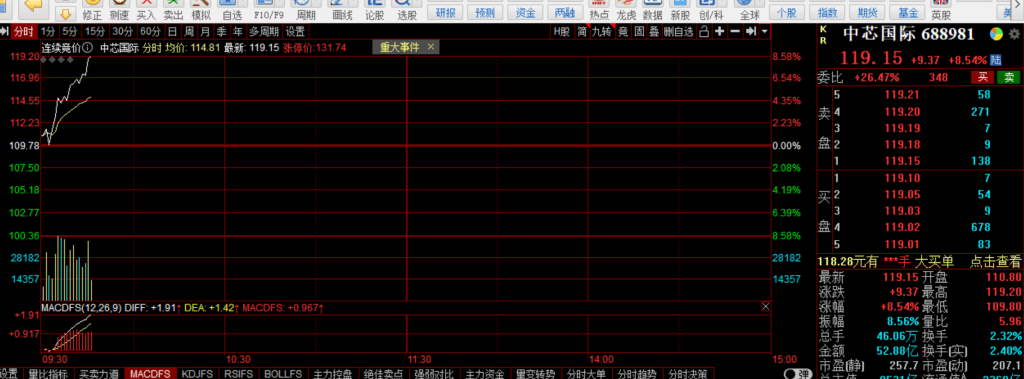Expand the dropdown arrow after chart toolbar
The width and height of the screenshot is (1024, 379).
[765, 31]
